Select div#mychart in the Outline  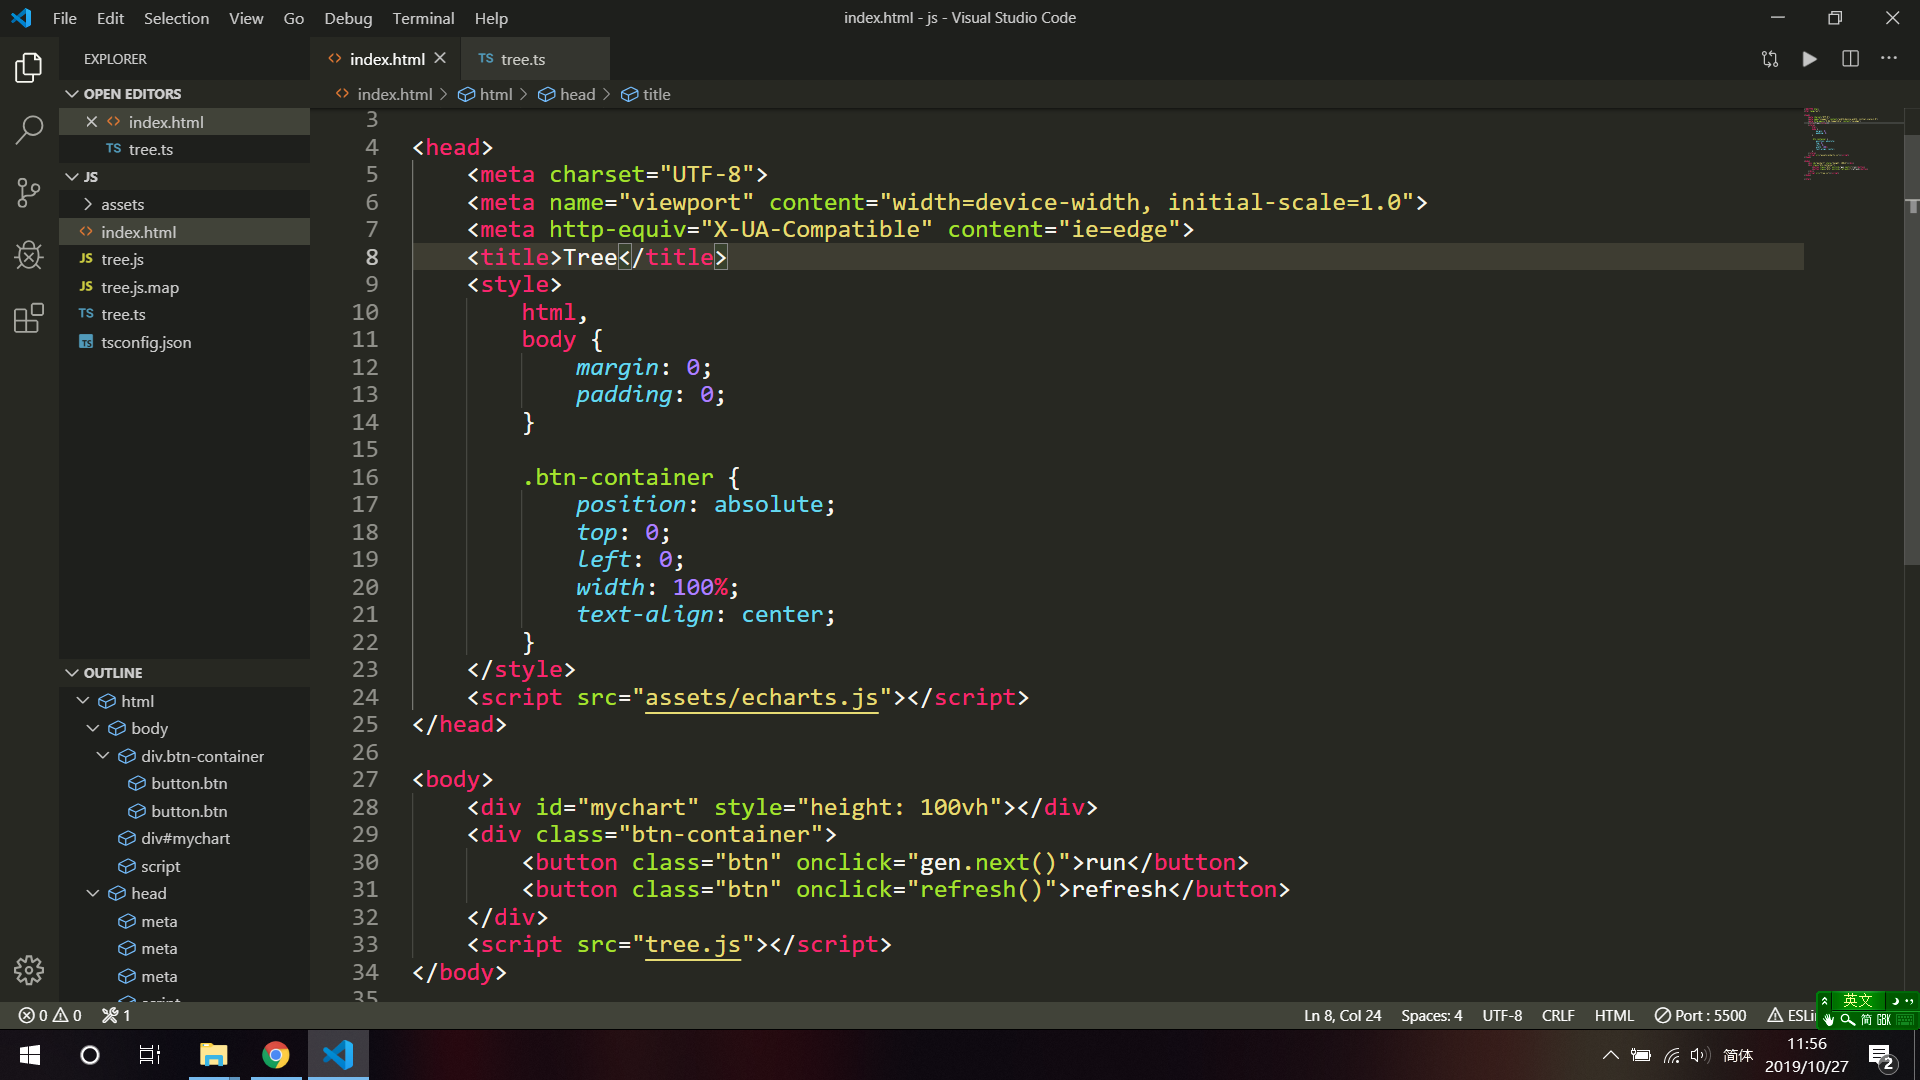coord(184,838)
